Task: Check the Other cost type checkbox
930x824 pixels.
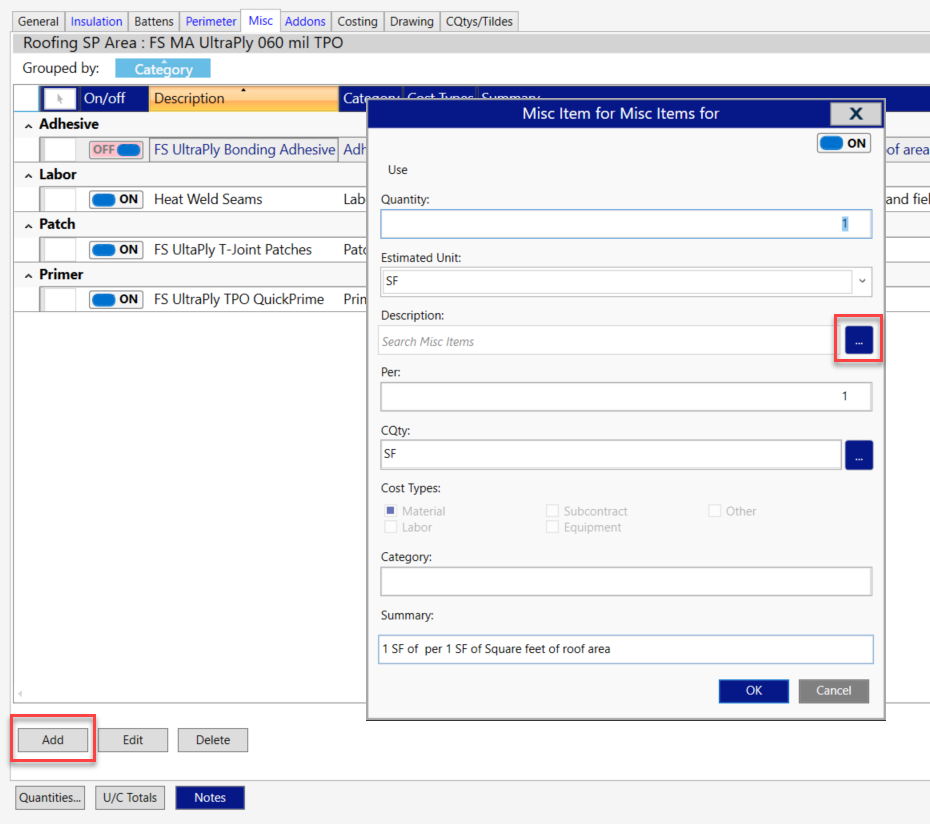Action: 714,511
